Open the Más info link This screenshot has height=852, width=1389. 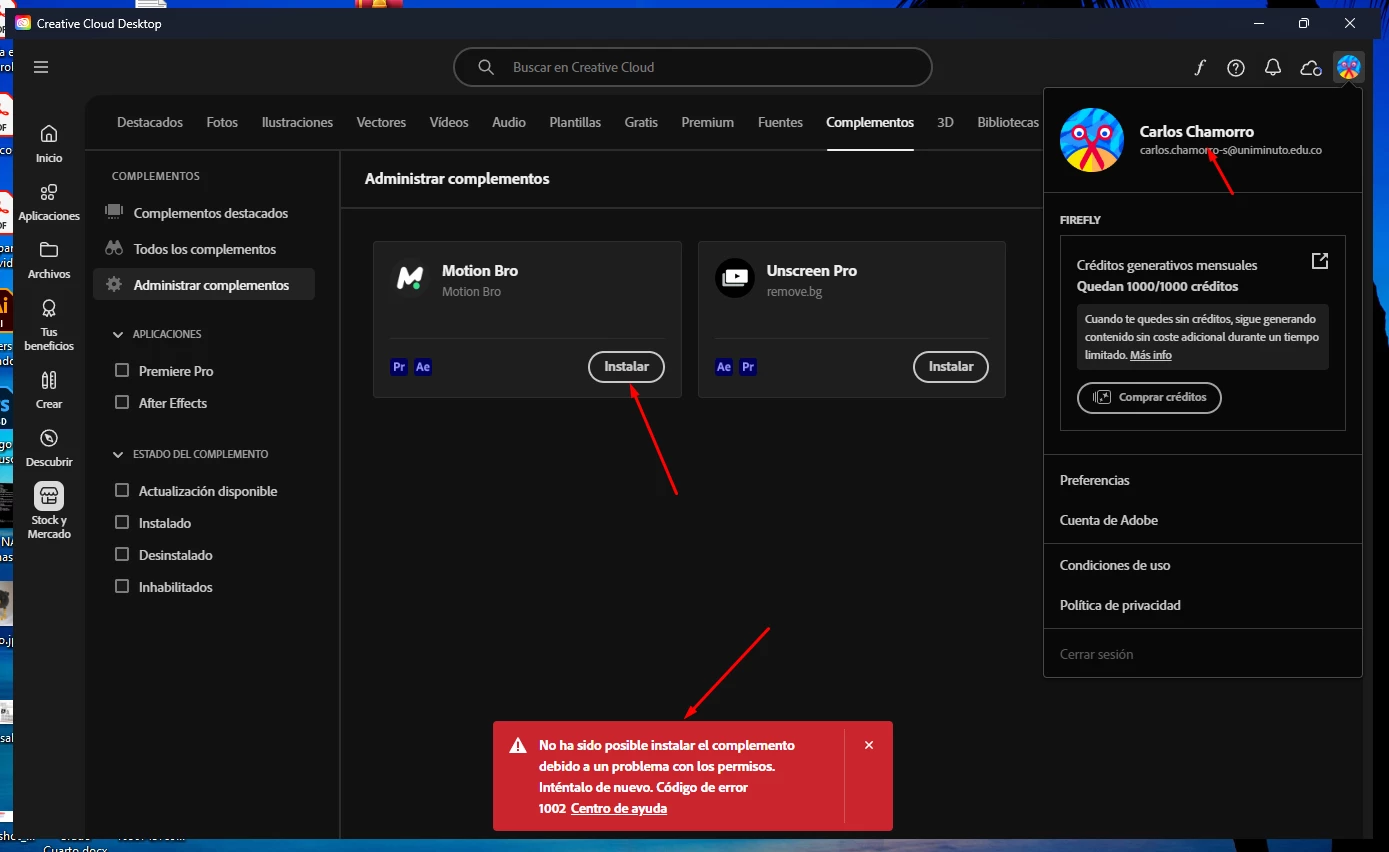tap(1151, 355)
